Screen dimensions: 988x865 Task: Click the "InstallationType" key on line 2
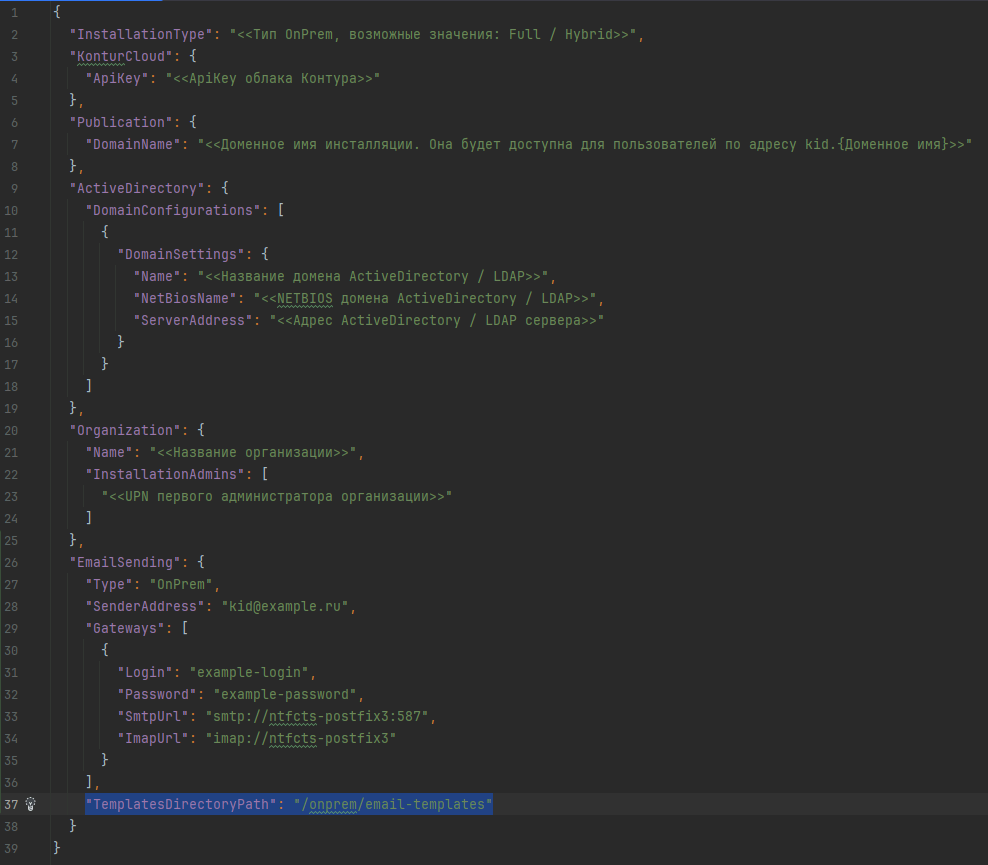141,34
